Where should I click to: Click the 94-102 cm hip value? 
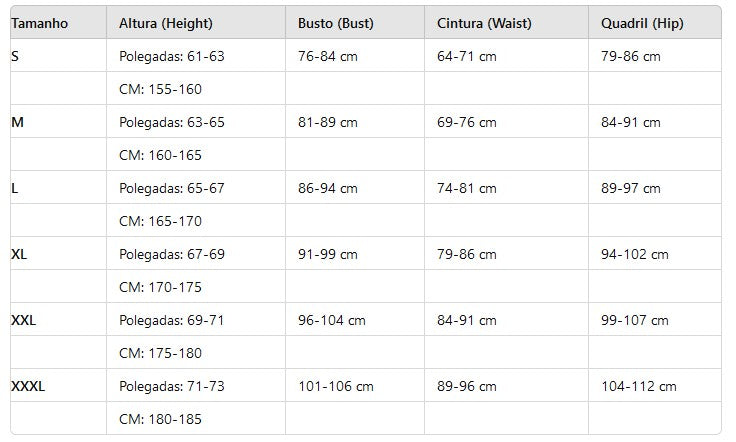pos(635,254)
